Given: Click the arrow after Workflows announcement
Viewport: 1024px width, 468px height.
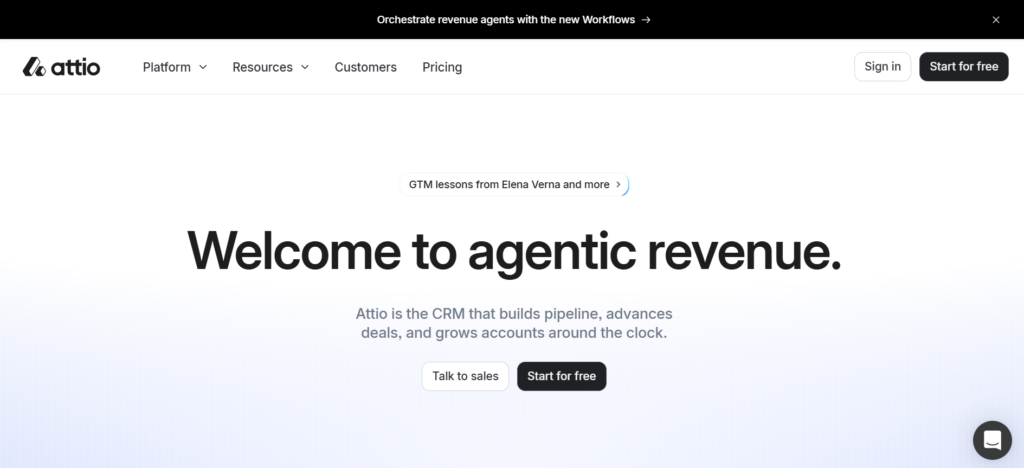Looking at the screenshot, I should [x=646, y=20].
